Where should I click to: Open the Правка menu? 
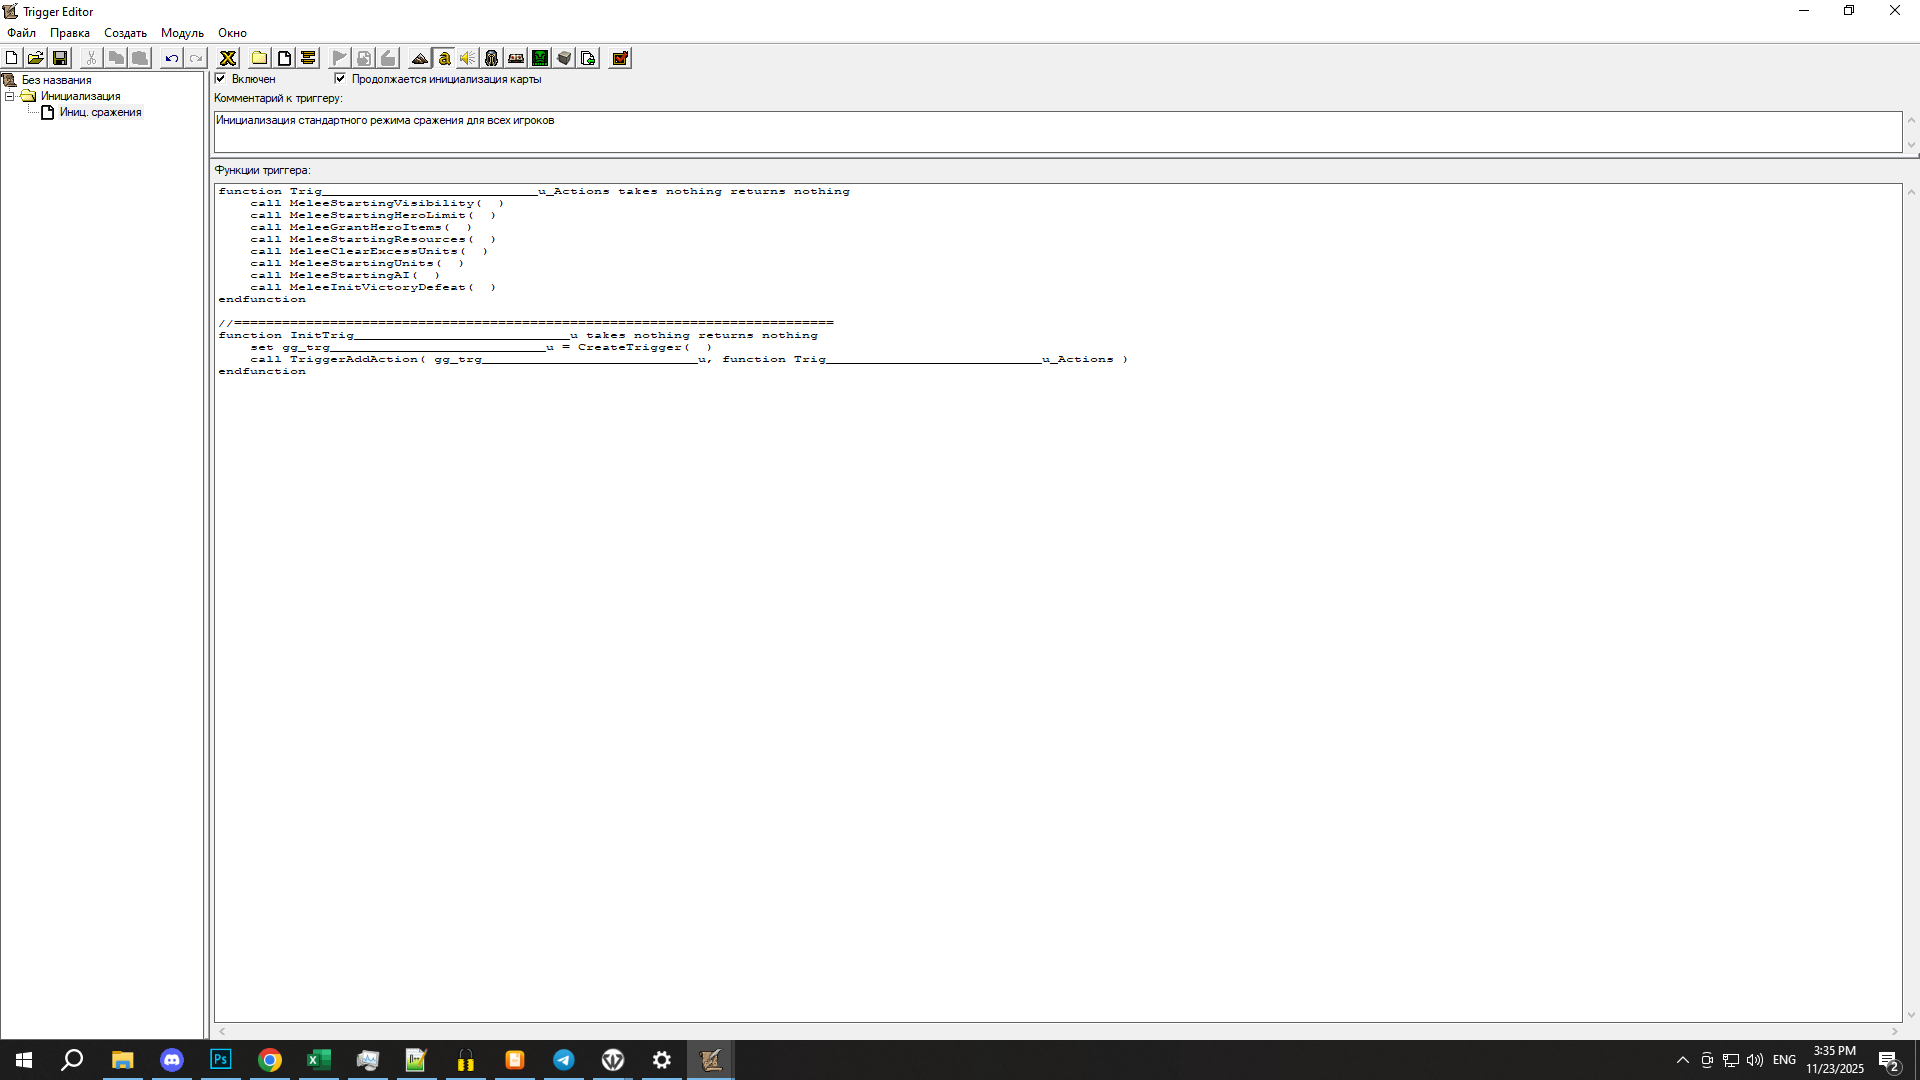(69, 33)
